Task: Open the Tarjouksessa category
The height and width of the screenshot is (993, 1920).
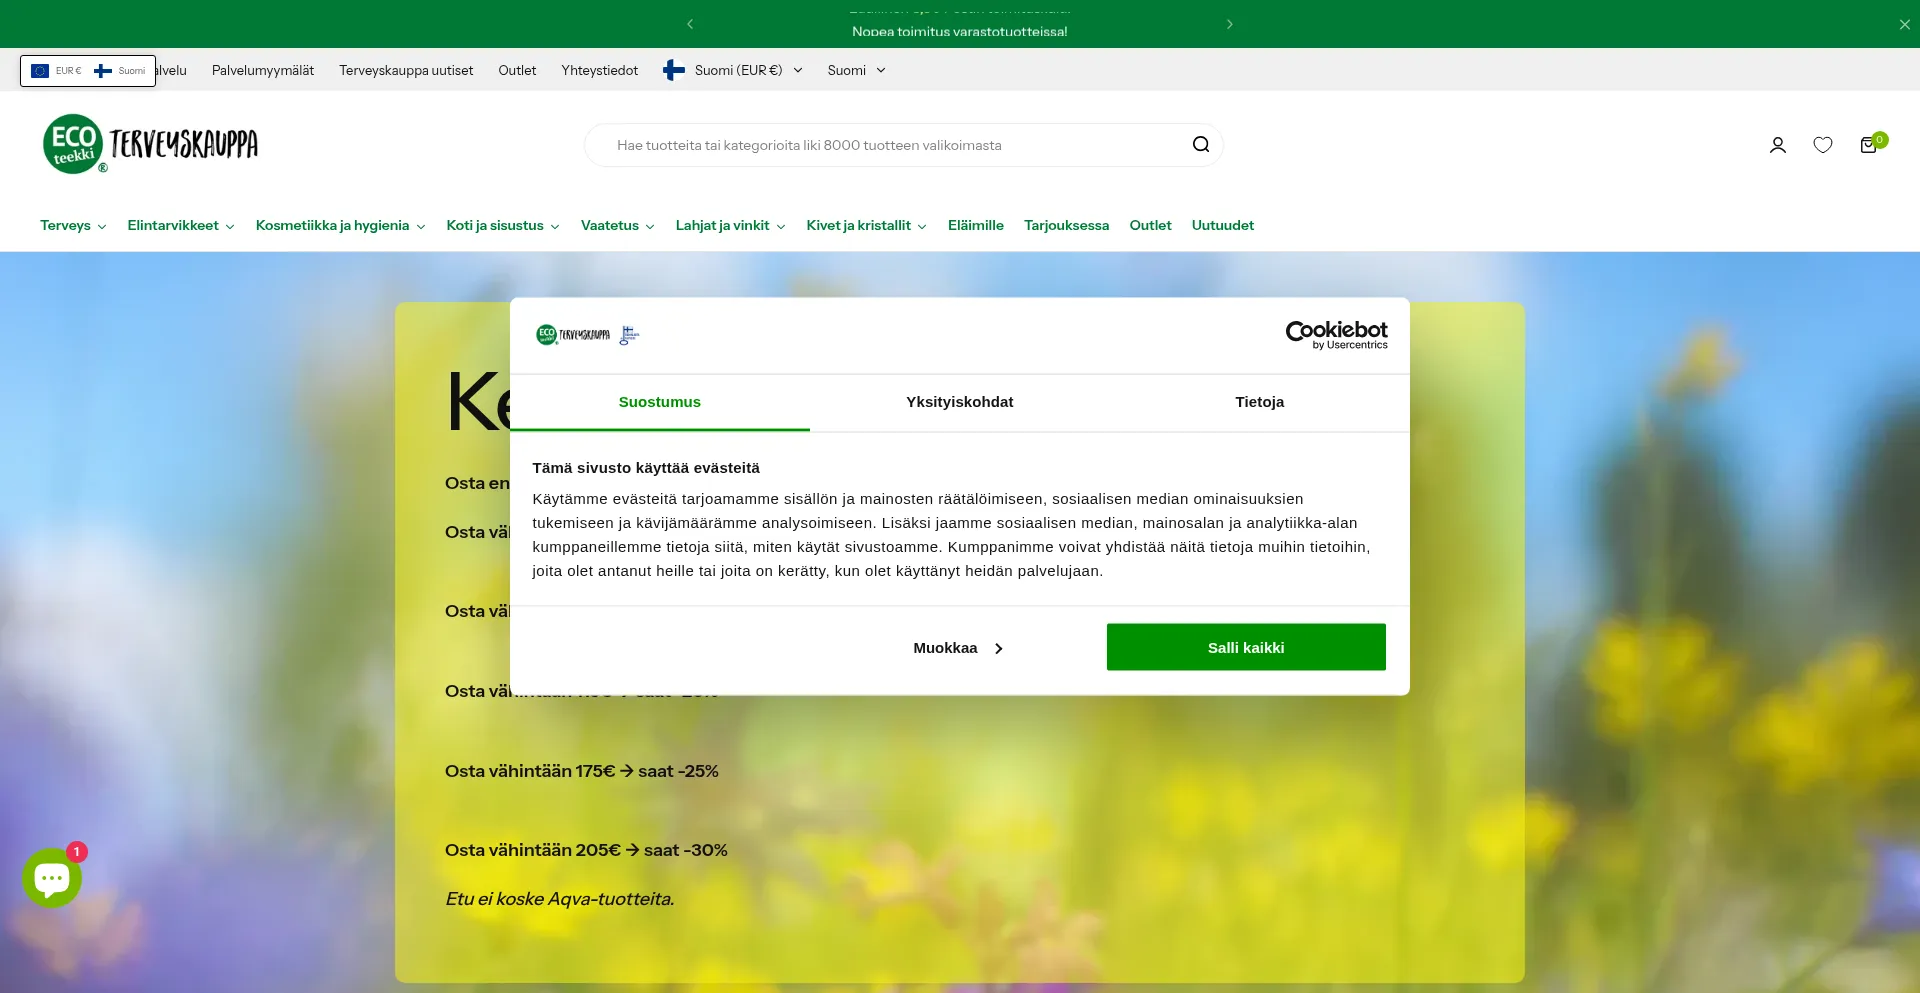Action: [x=1066, y=225]
